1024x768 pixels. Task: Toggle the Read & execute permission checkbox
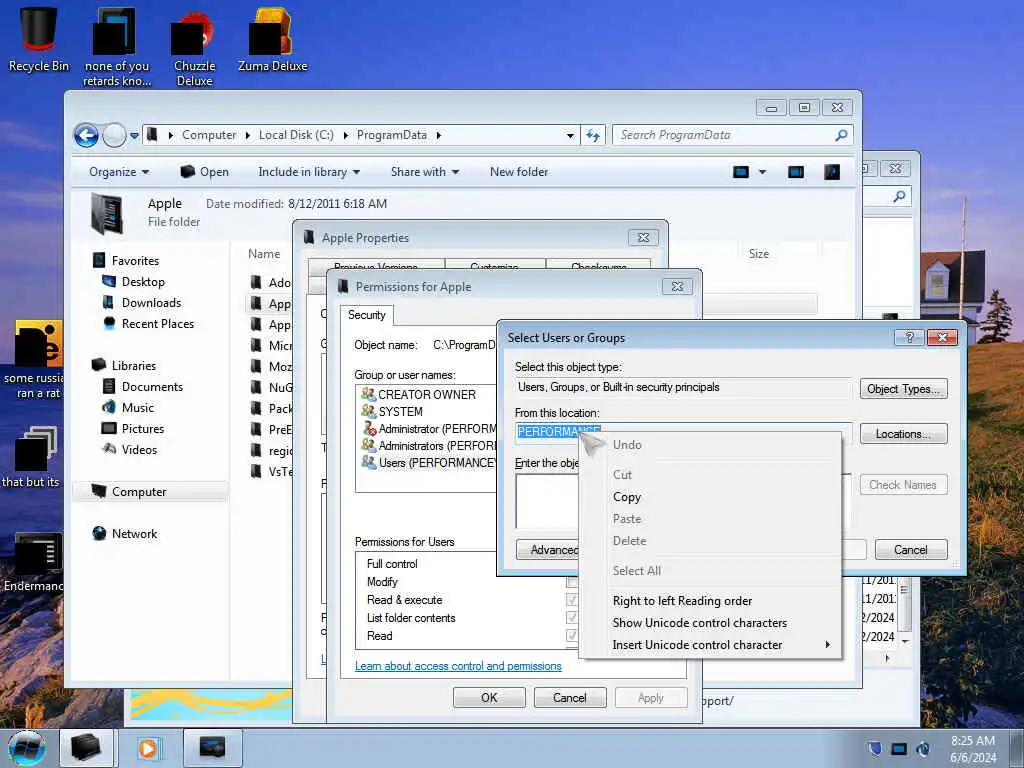(x=572, y=600)
